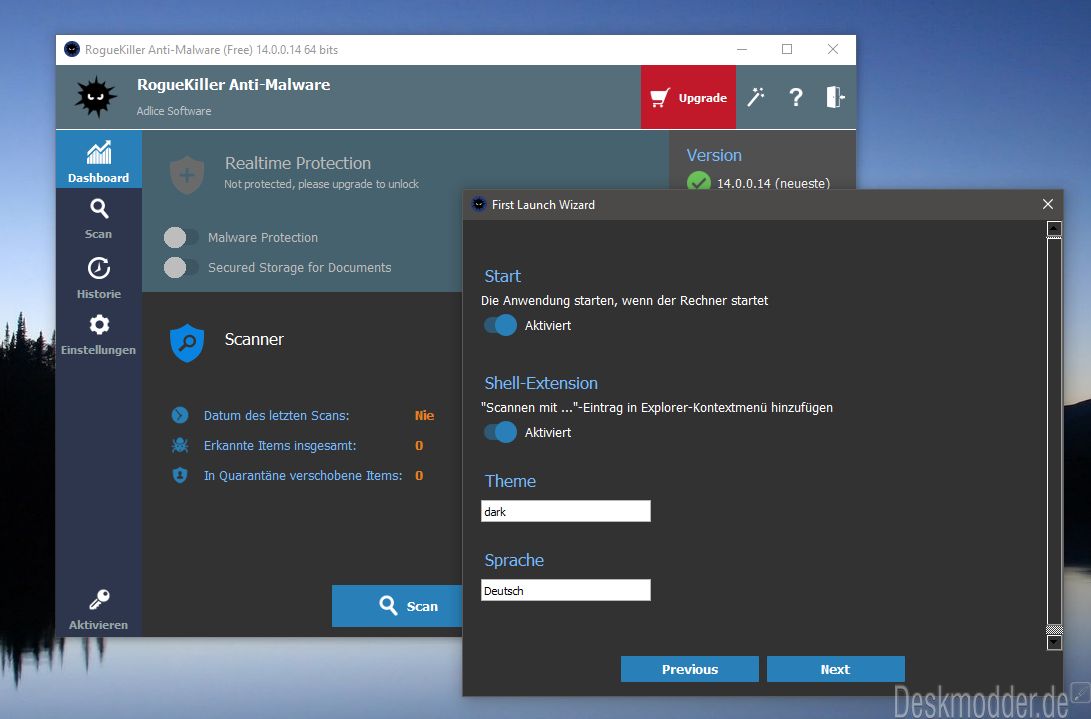The image size is (1091, 719).
Task: Click In Quarantäne verschobene Items label
Action: click(303, 475)
